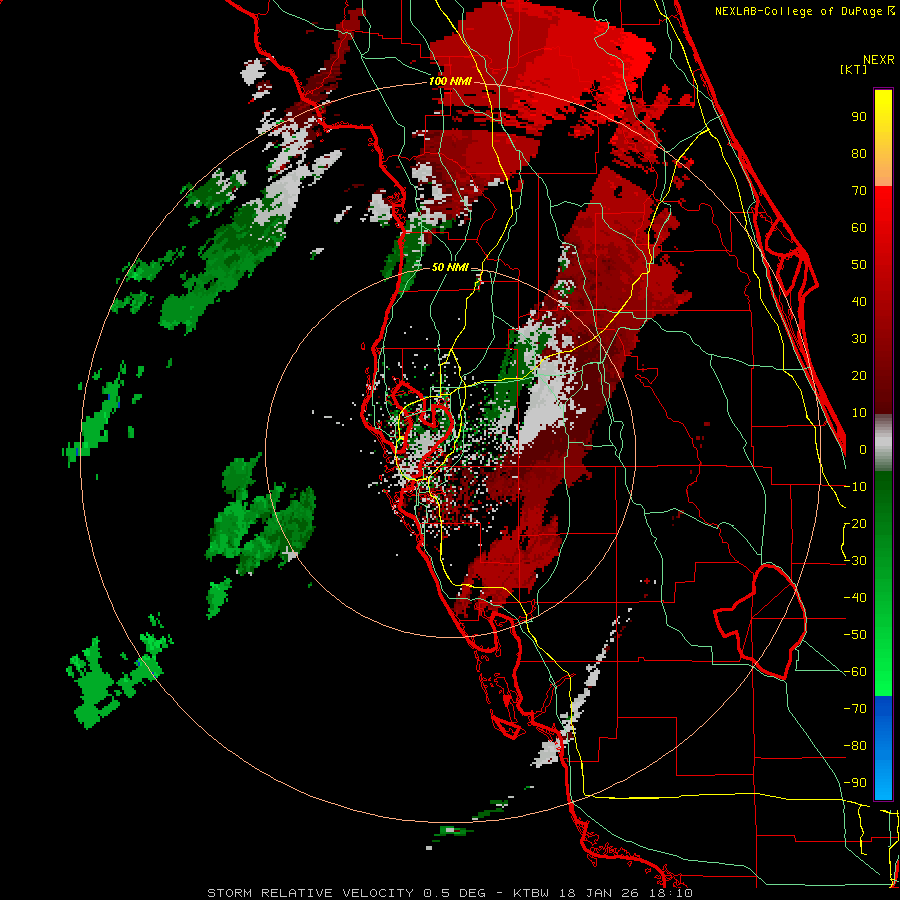Select the -50 value on velocity scale
The image size is (900, 900).
pos(855,635)
